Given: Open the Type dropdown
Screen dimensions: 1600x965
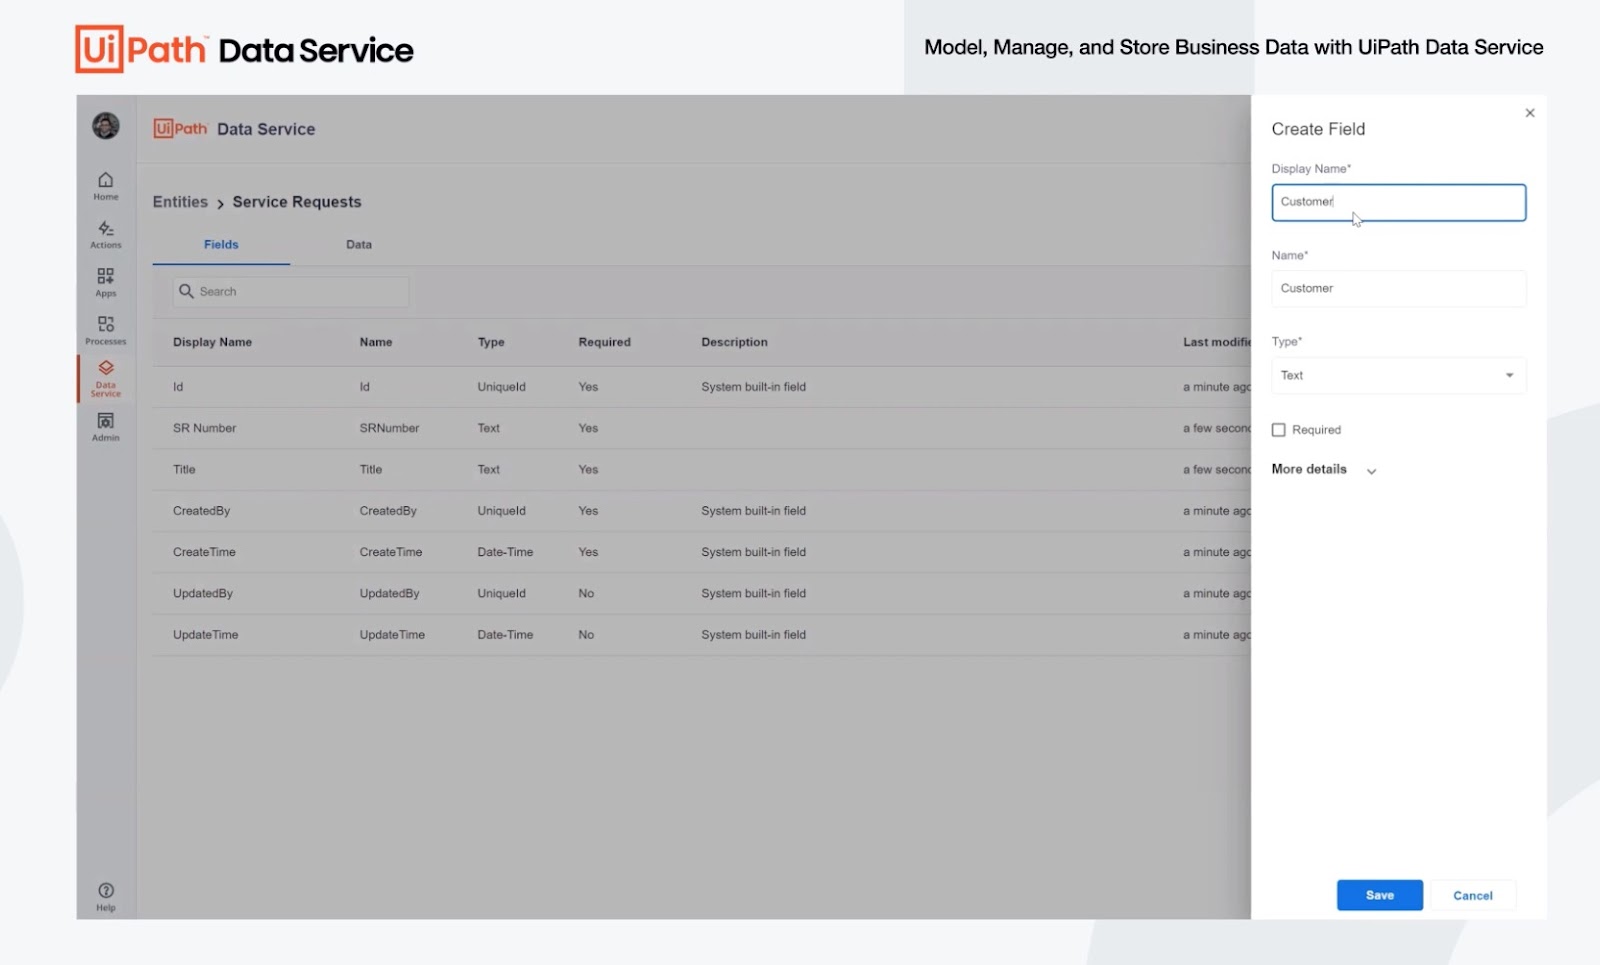Looking at the screenshot, I should tap(1398, 376).
